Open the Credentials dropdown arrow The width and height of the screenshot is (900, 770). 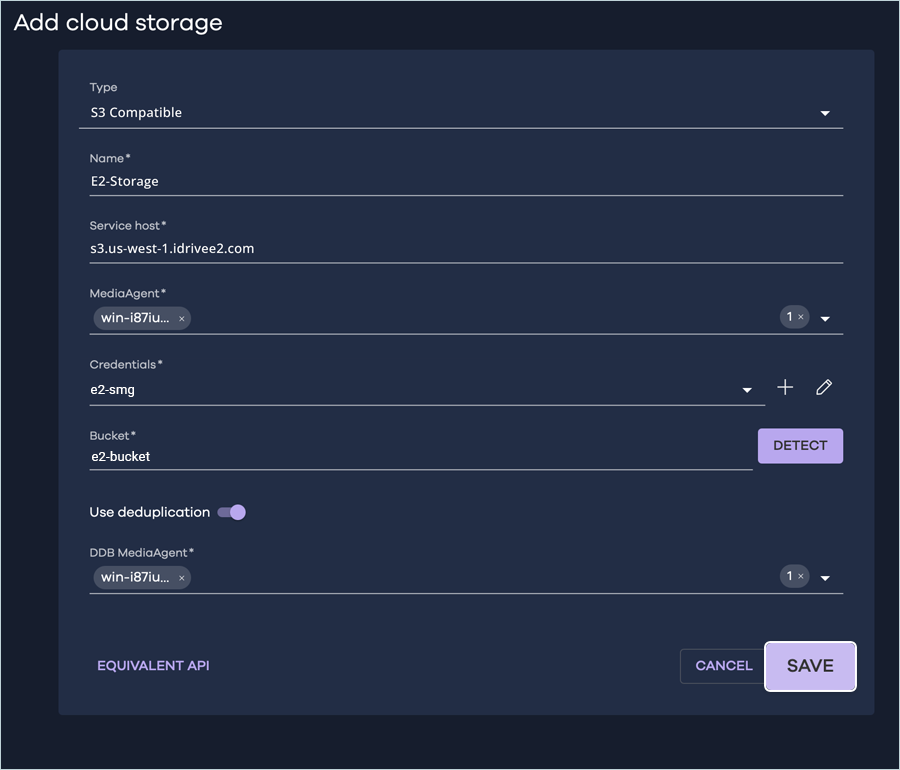tap(747, 390)
